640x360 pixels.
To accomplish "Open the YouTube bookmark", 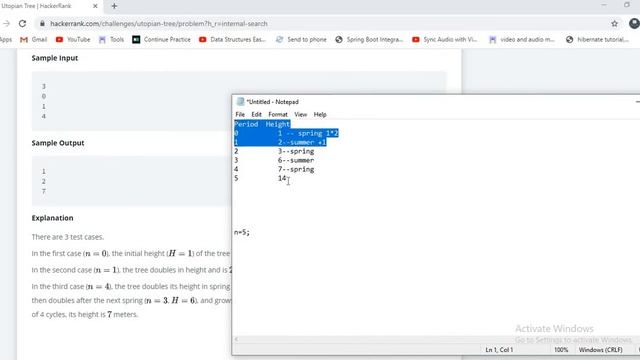I will (73, 40).
